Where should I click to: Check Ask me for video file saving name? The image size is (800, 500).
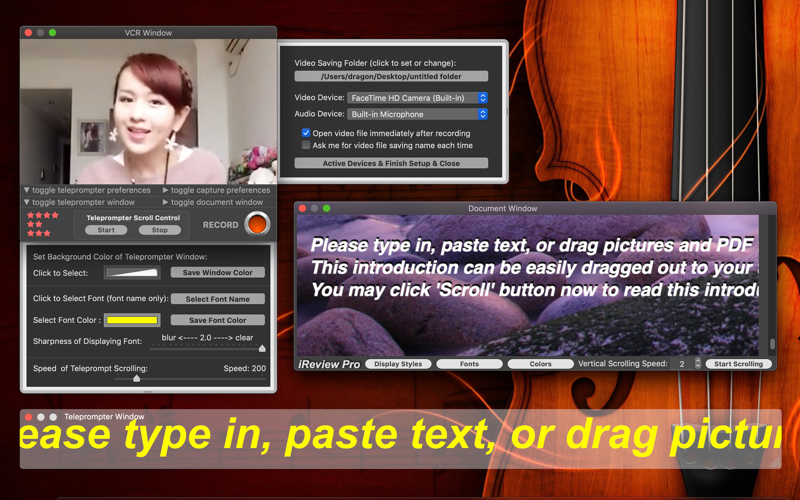[x=306, y=145]
